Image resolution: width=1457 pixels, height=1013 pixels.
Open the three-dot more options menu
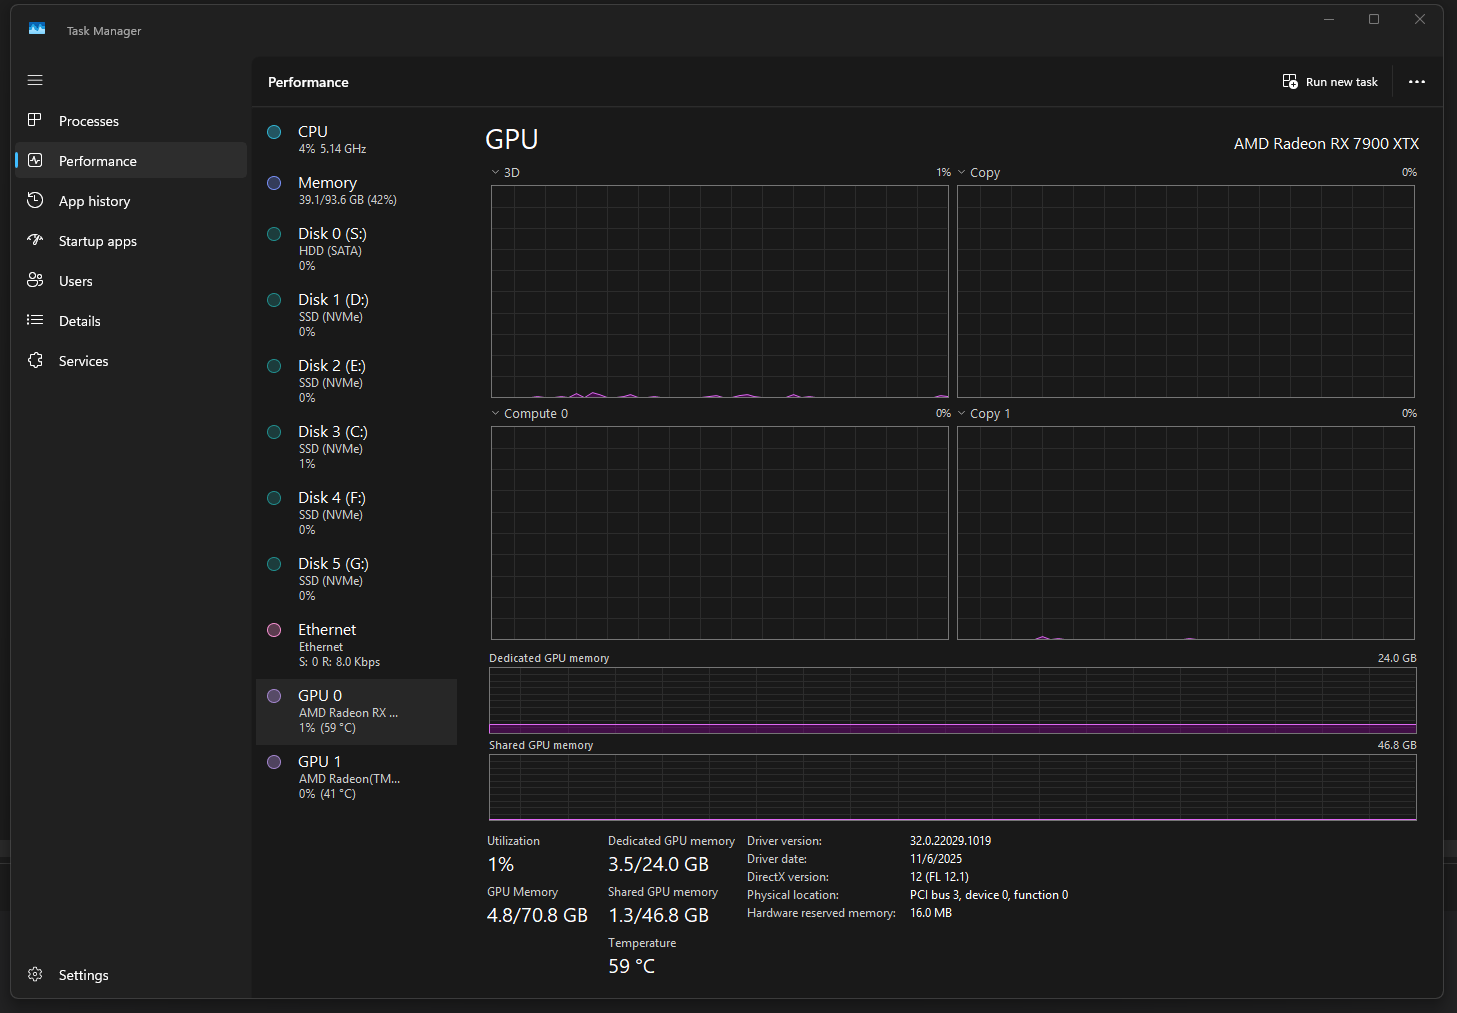pos(1416,82)
